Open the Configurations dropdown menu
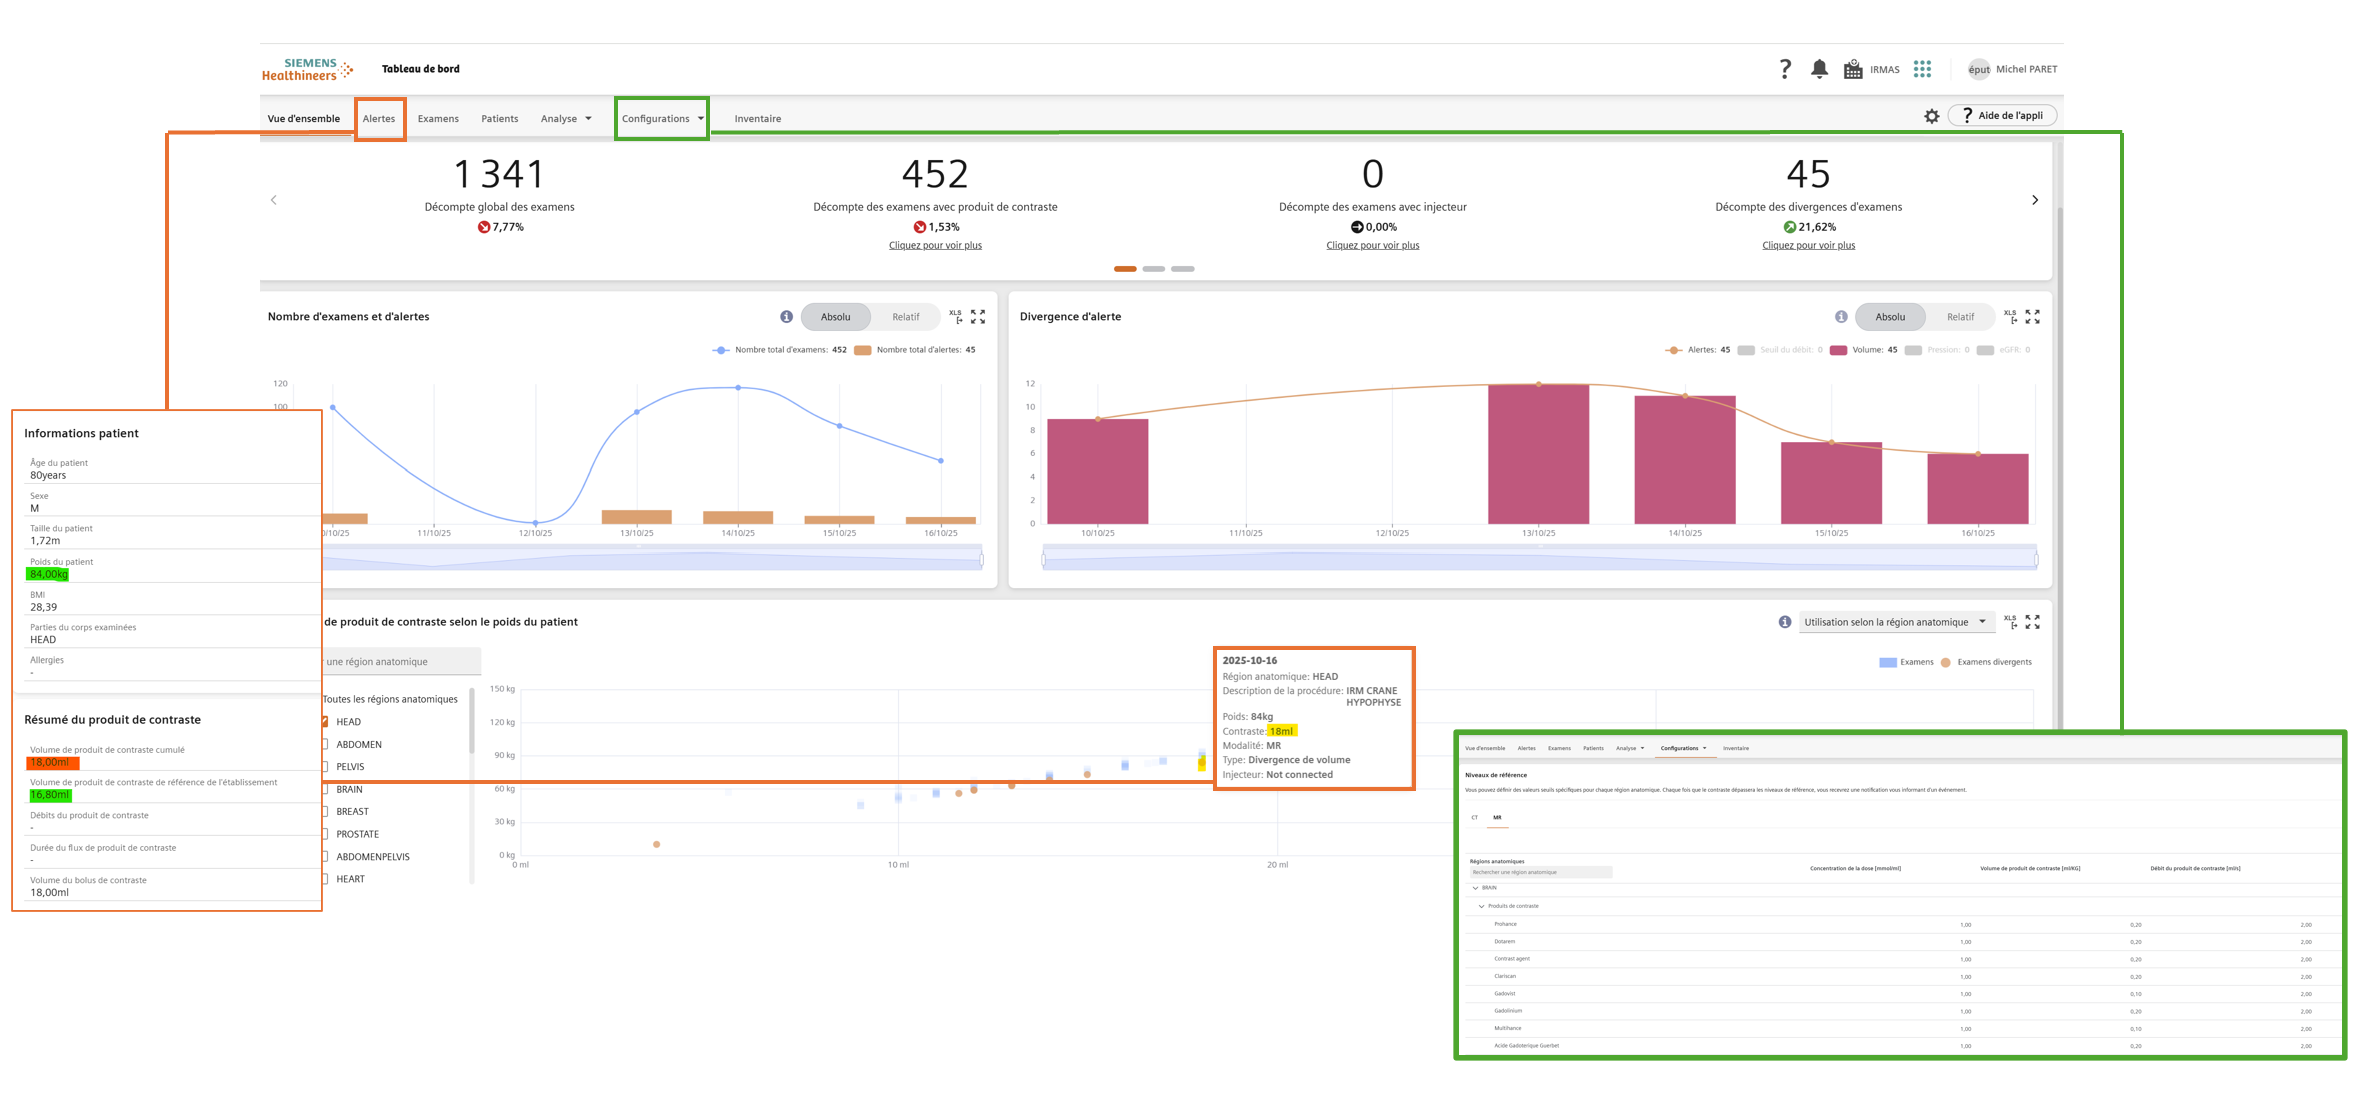Image resolution: width=2372 pixels, height=1102 pixels. [662, 118]
